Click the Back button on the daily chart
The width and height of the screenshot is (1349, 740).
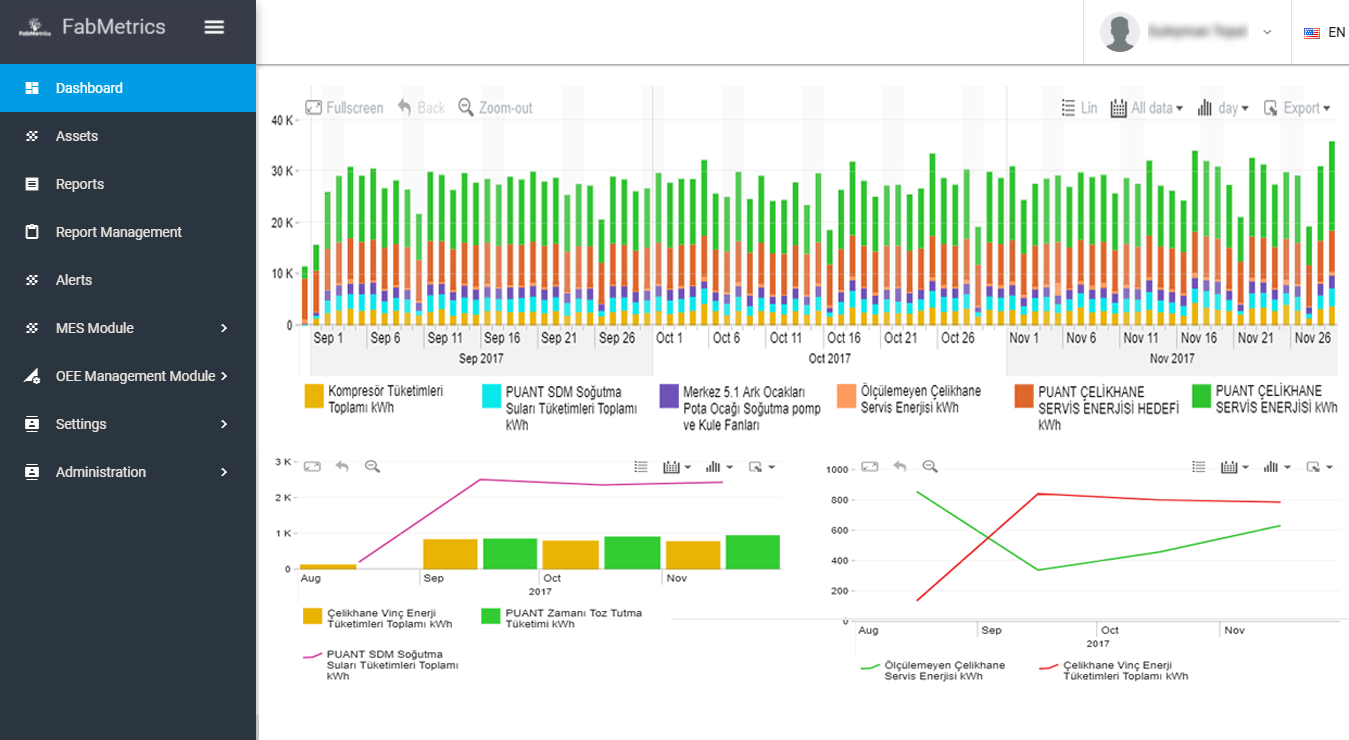(421, 107)
